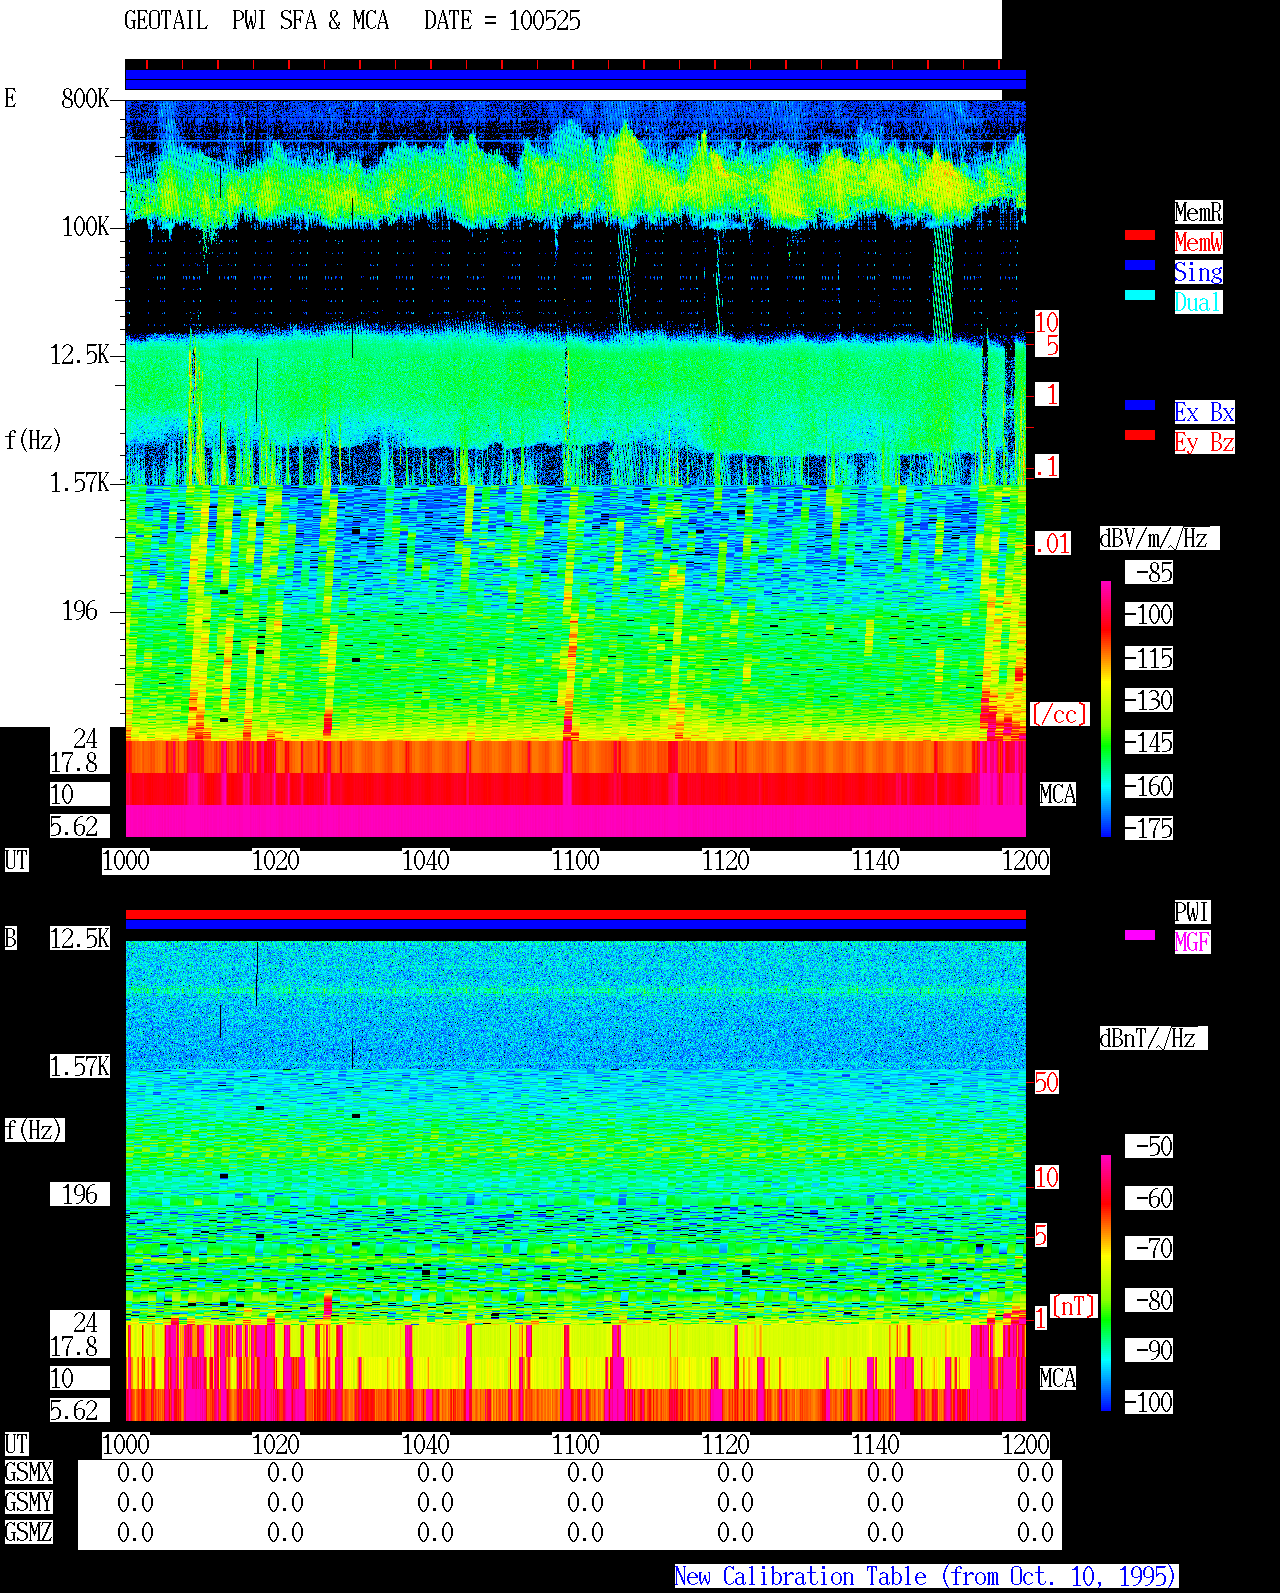
Task: Click the 1100 UT tick under E panel
Action: [575, 861]
